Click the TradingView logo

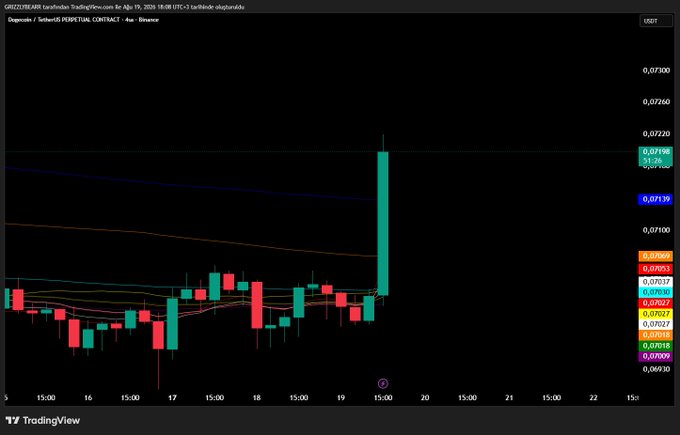(x=43, y=420)
